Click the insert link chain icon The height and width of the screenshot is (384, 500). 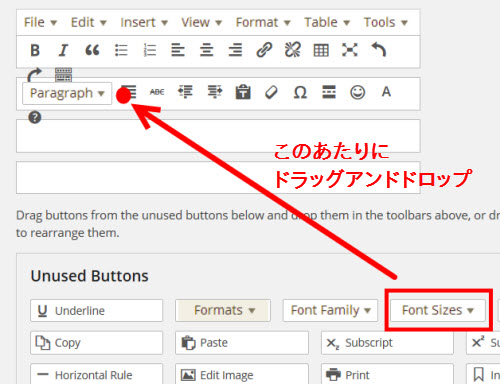[264, 50]
